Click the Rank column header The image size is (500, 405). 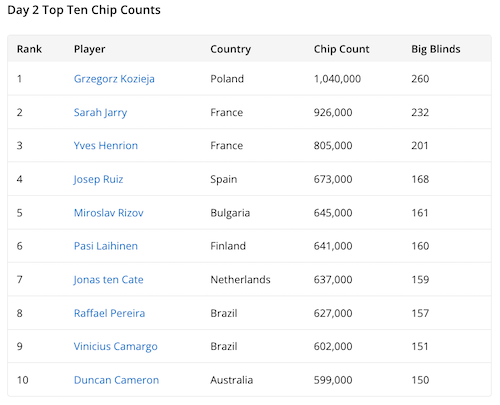point(29,49)
